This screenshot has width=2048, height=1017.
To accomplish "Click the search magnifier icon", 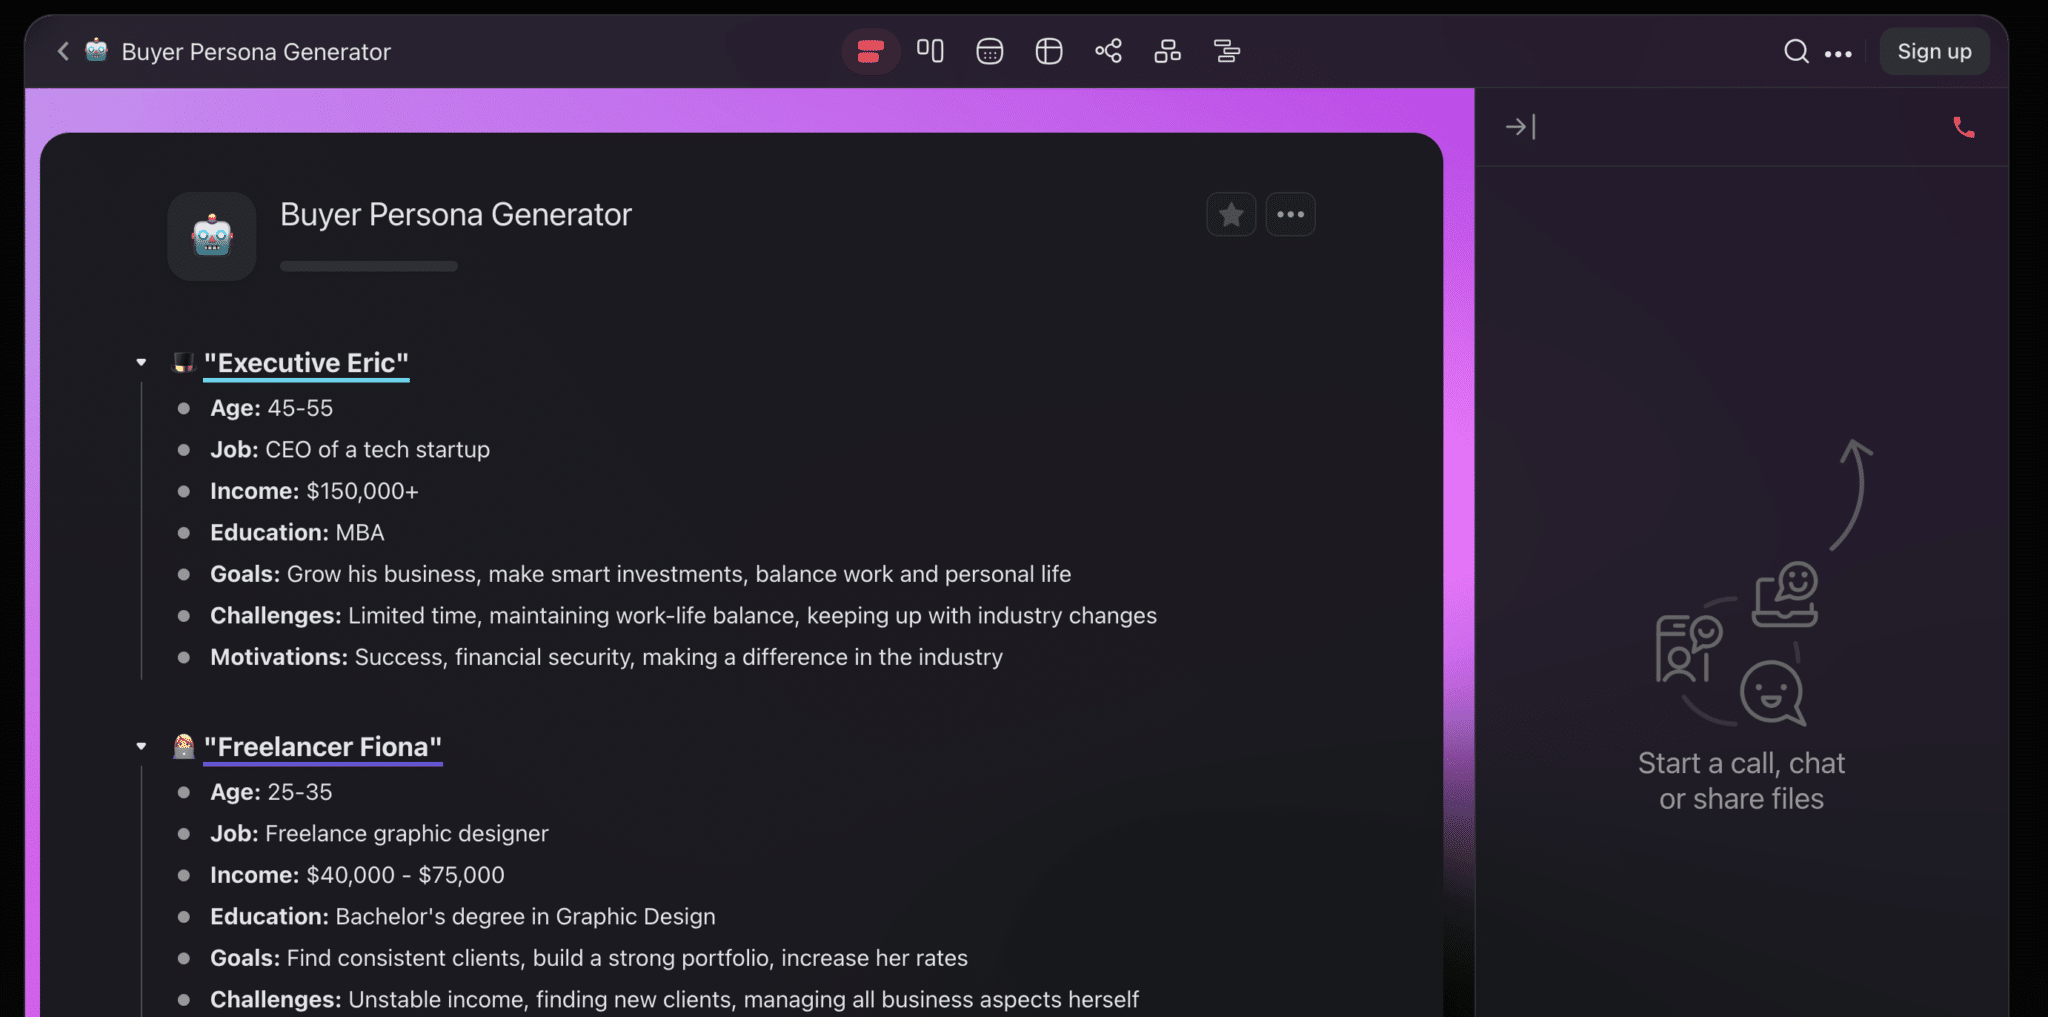I will click(x=1796, y=52).
